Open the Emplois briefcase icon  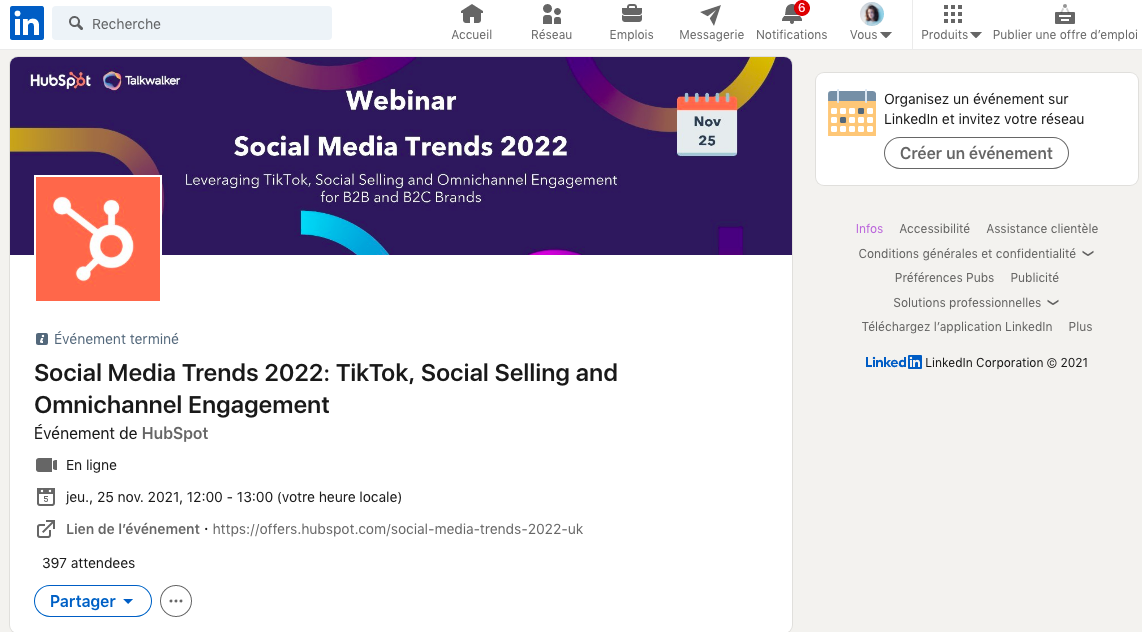point(631,14)
